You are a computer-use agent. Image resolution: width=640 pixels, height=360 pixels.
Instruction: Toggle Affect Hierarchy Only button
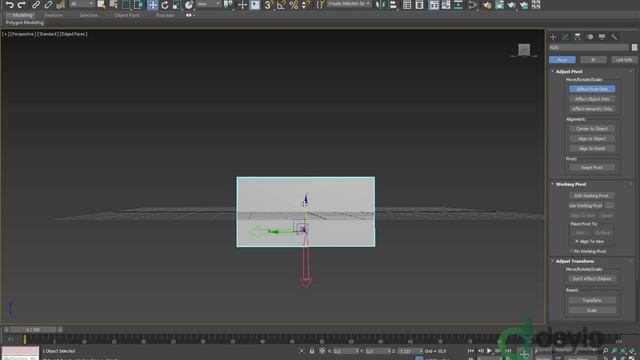click(592, 109)
